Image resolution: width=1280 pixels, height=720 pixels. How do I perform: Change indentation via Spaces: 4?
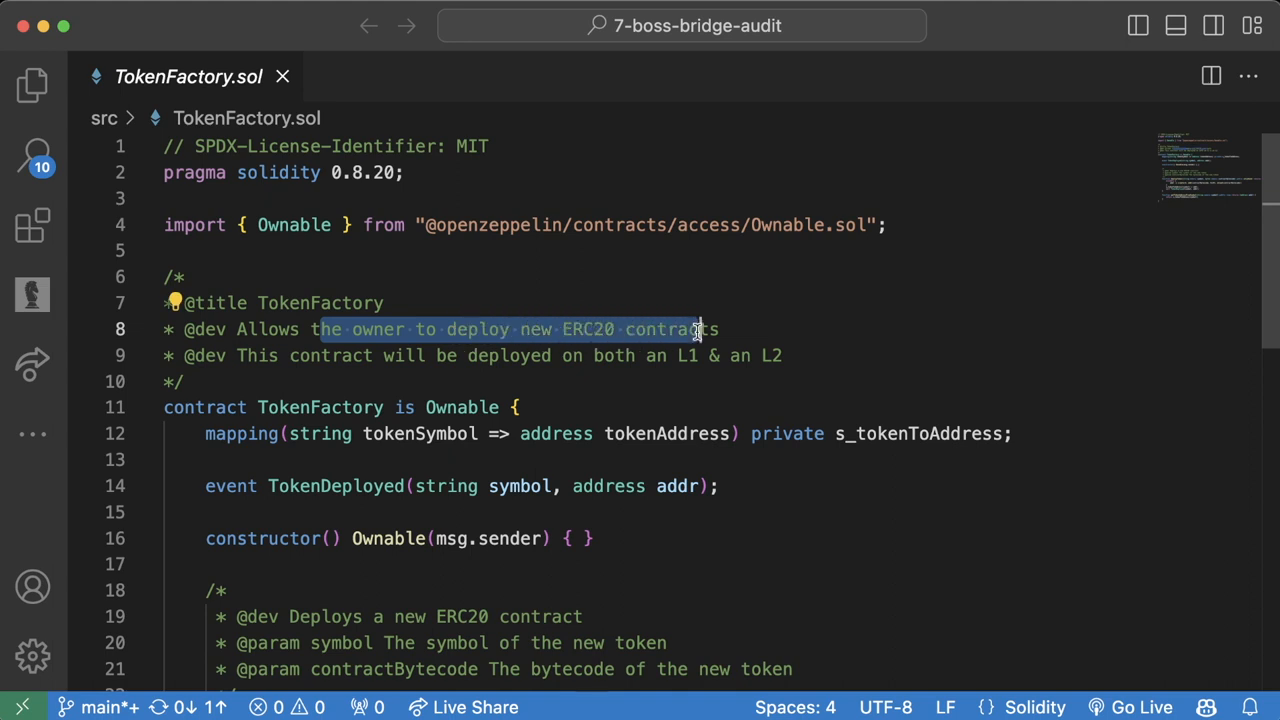[795, 707]
